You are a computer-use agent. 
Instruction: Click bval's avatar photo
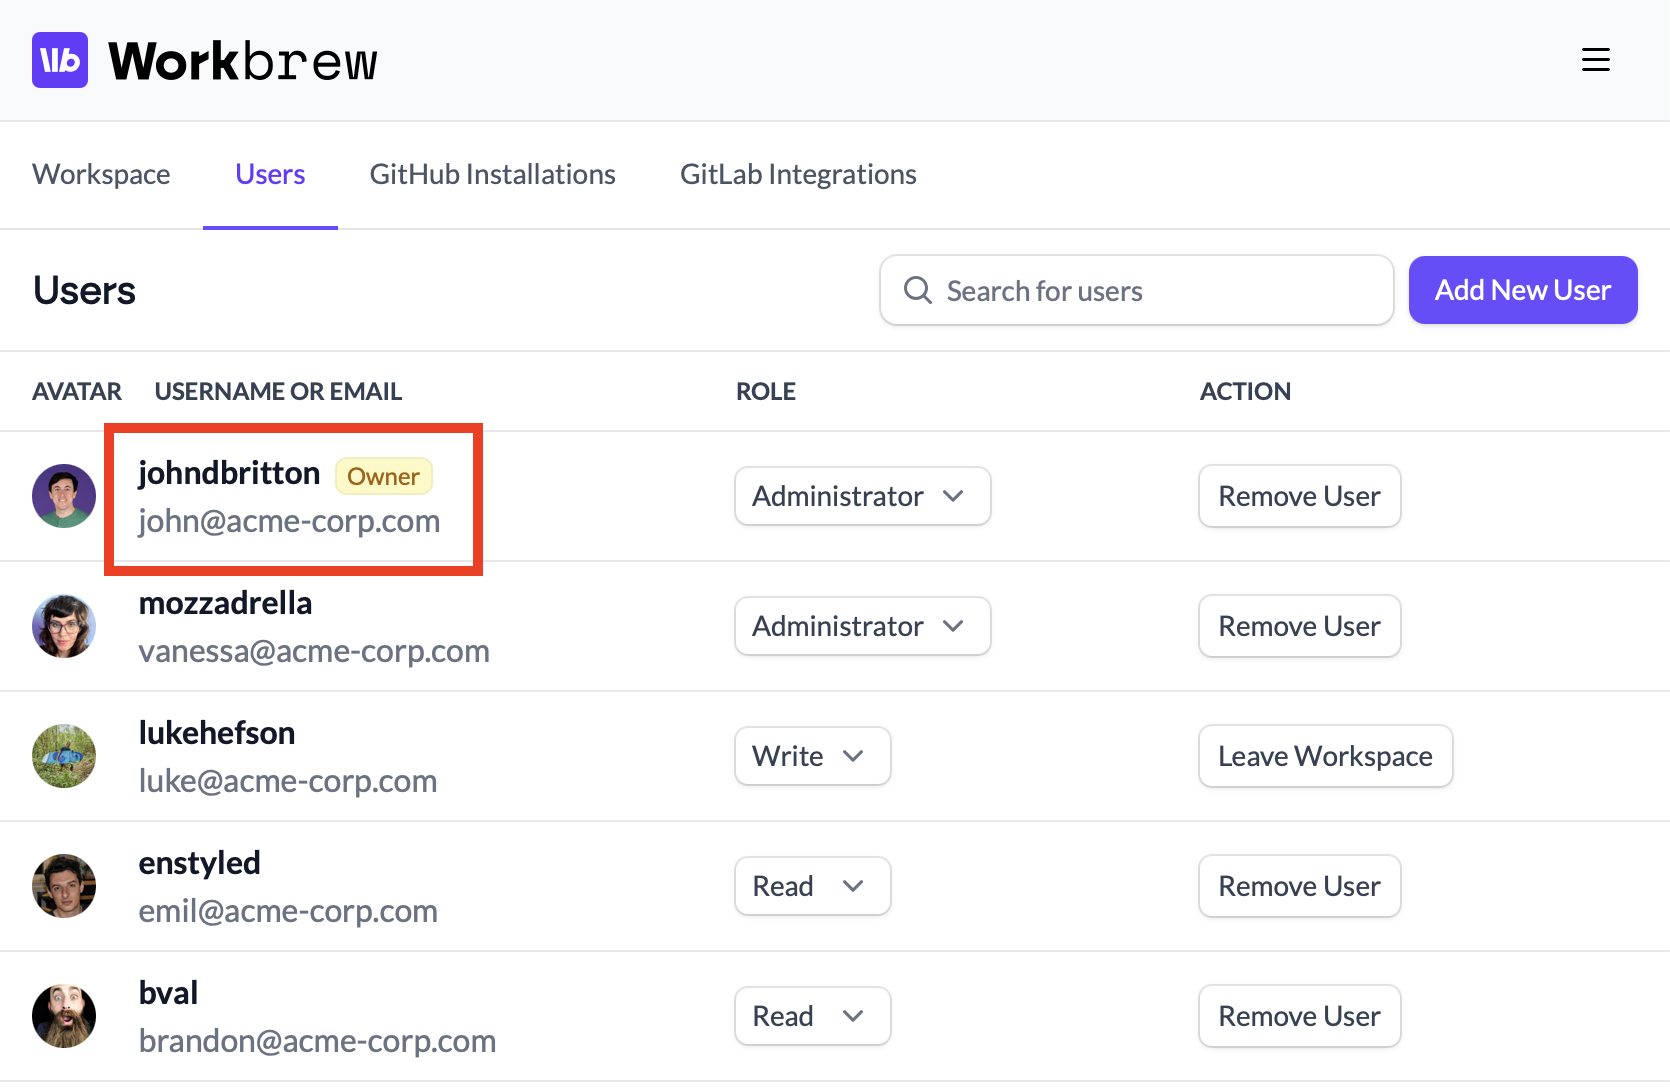64,1016
